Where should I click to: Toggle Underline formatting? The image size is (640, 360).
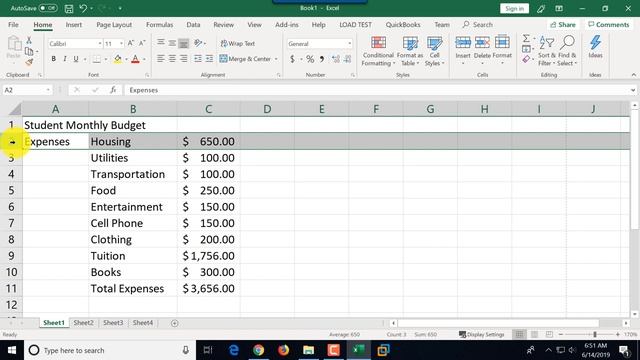[76, 59]
